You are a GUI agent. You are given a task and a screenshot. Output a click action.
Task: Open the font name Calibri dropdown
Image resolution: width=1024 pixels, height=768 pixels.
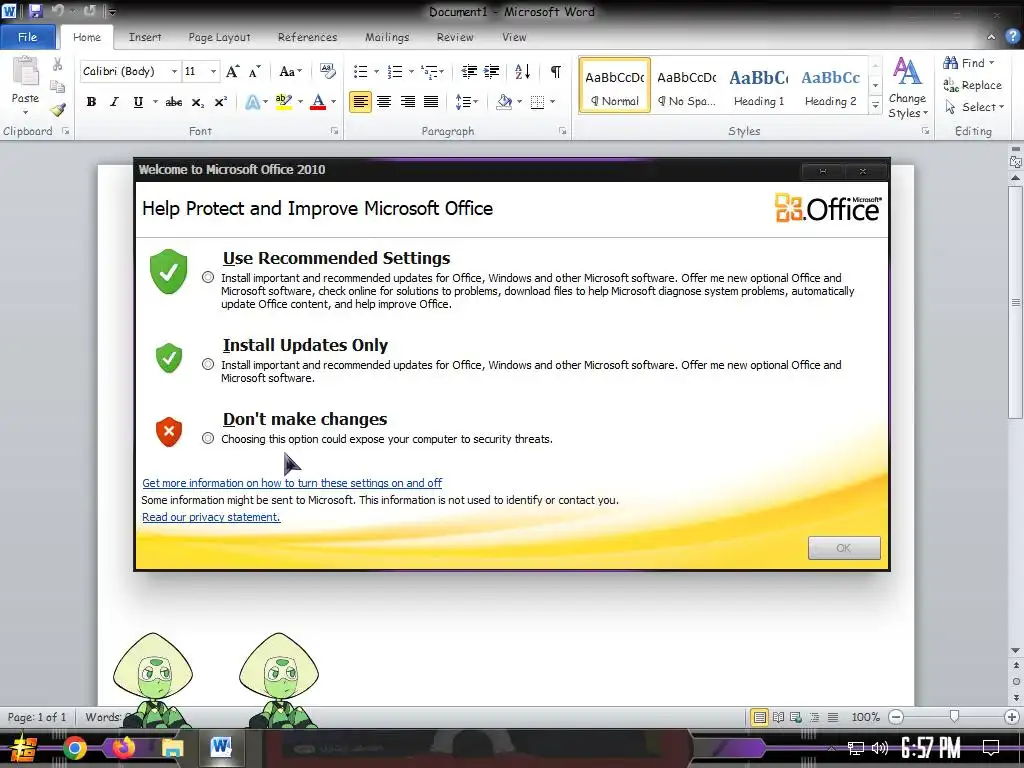[x=174, y=71]
